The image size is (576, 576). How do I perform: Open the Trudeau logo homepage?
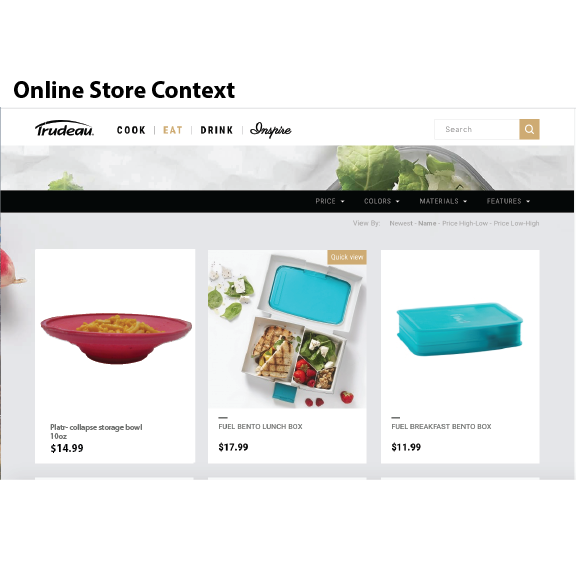pyautogui.click(x=64, y=129)
